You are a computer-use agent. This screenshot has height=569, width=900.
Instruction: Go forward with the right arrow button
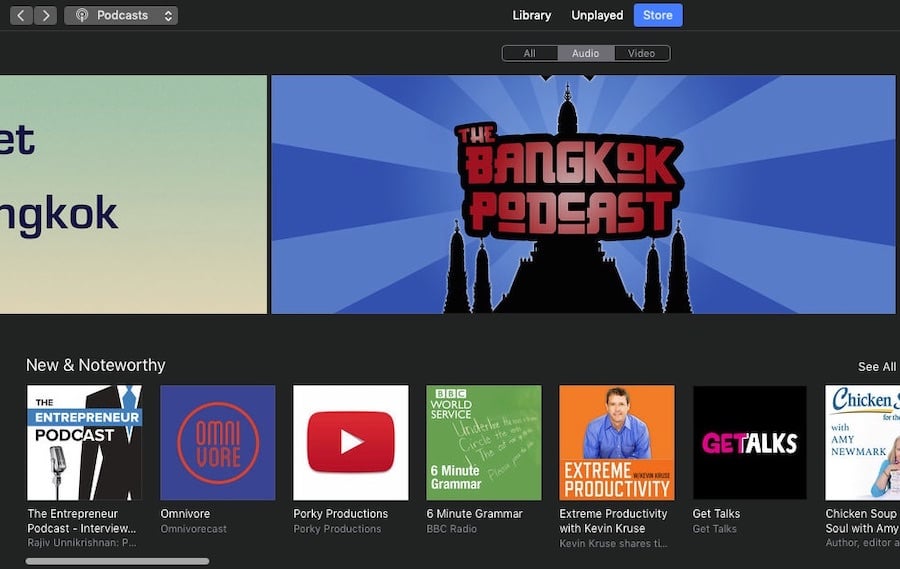(46, 16)
